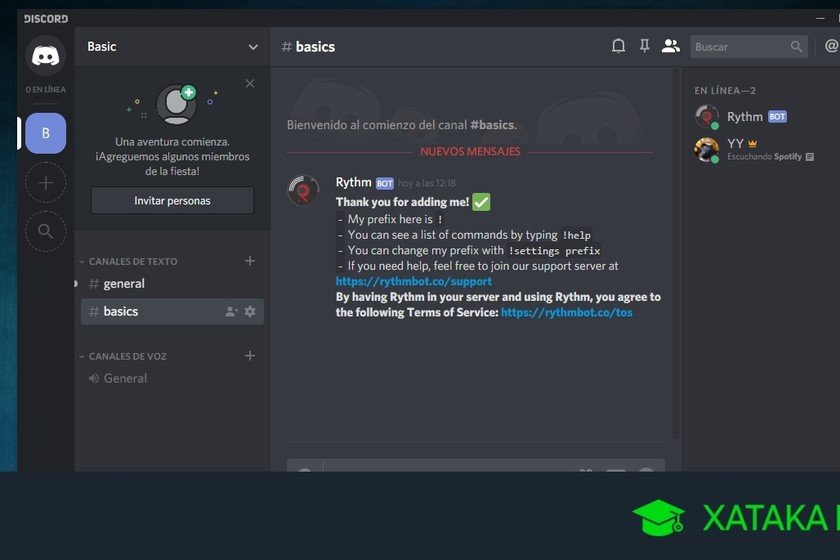The height and width of the screenshot is (560, 840).
Task: Open server discovery with the magnifier circle
Action: pyautogui.click(x=46, y=232)
